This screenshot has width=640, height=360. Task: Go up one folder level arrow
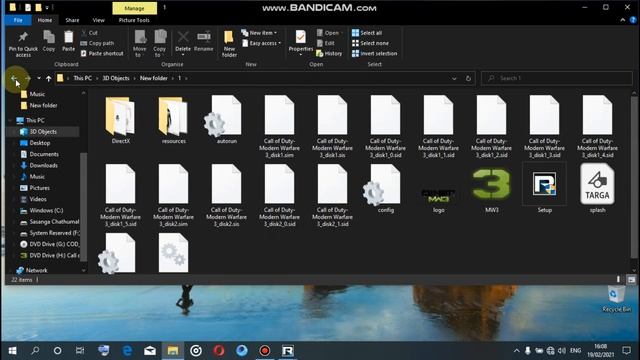coord(49,78)
